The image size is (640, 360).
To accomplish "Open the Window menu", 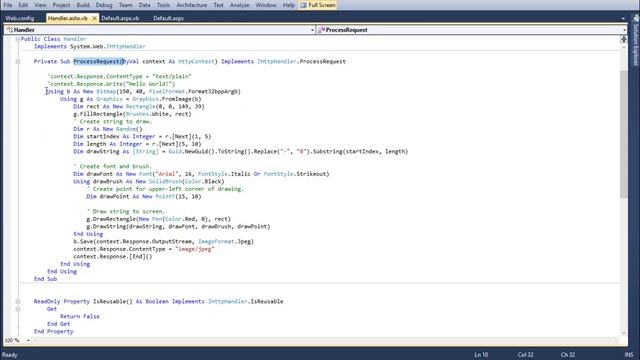I will pos(266,5).
